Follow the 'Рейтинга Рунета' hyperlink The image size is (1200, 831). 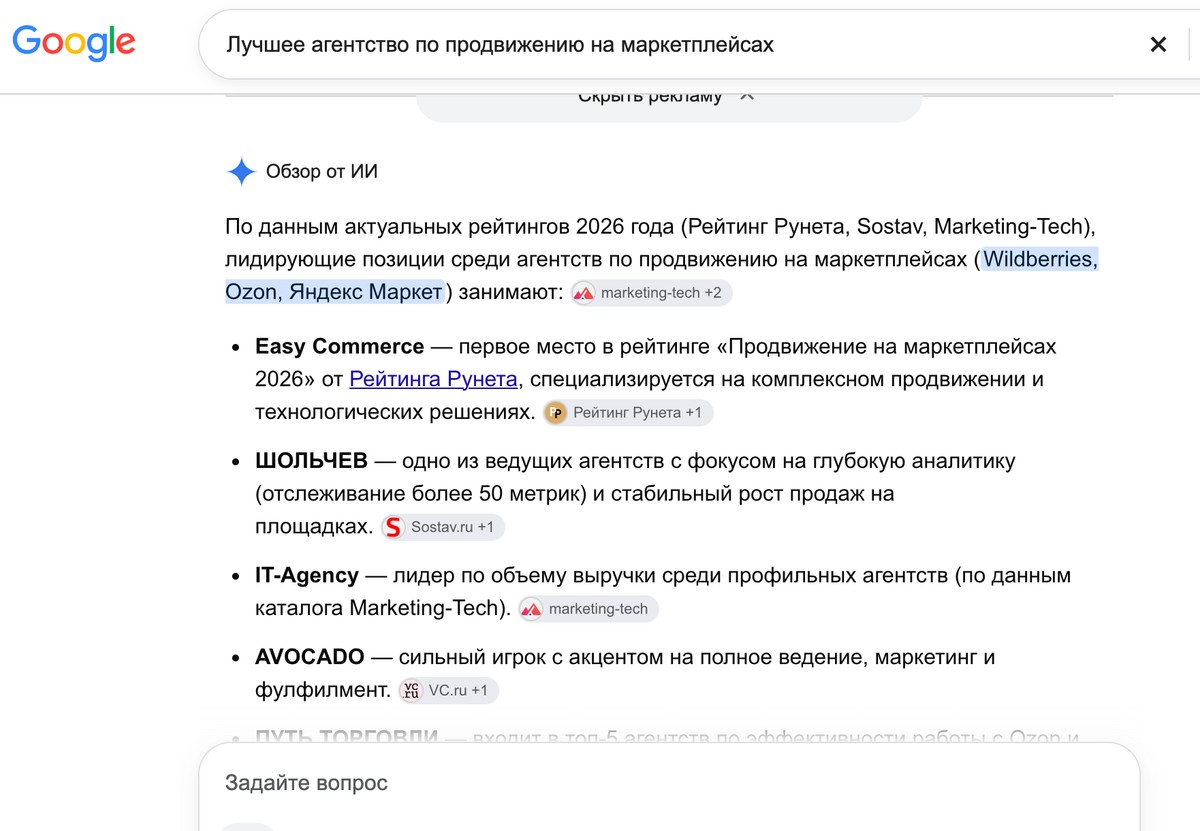pos(433,379)
